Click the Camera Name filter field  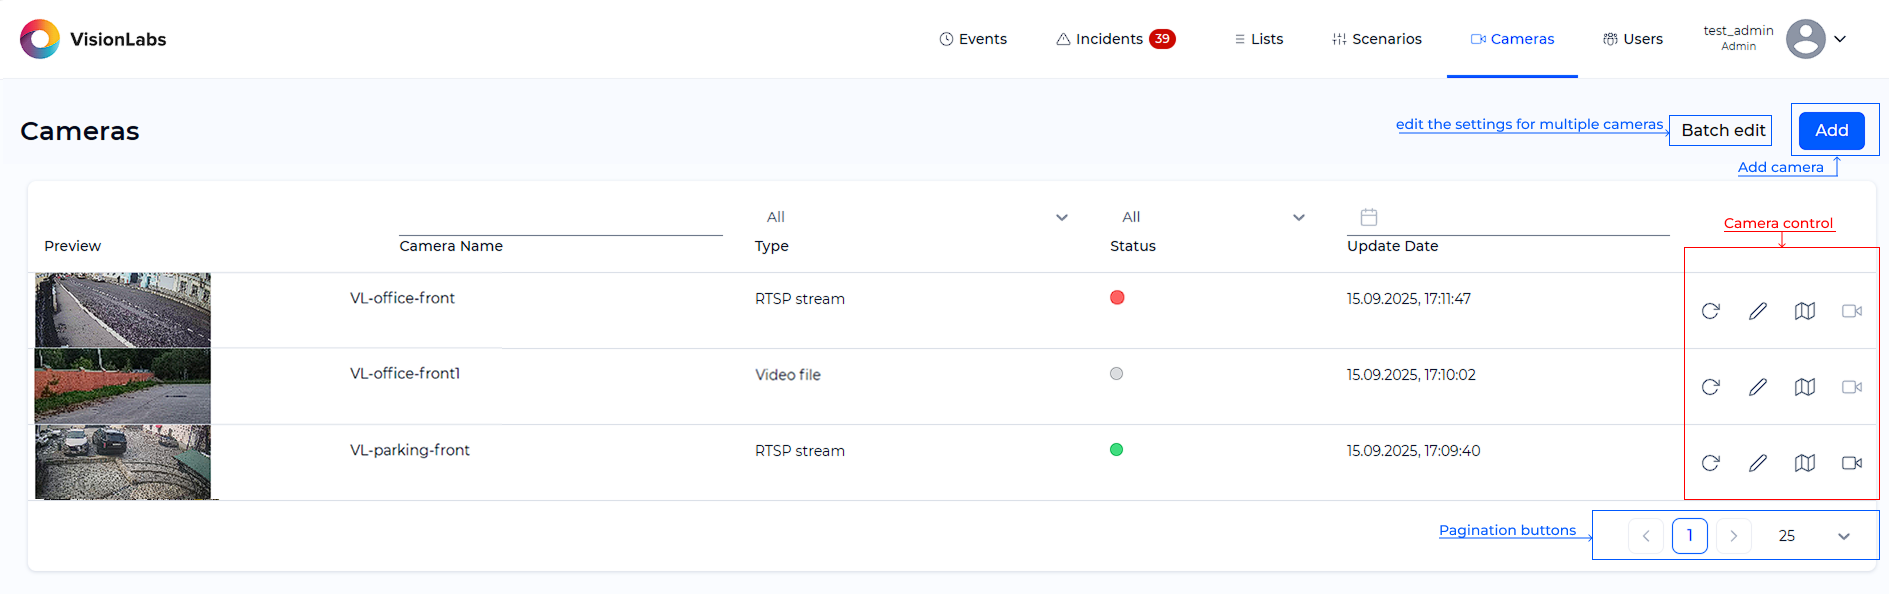[x=560, y=222]
